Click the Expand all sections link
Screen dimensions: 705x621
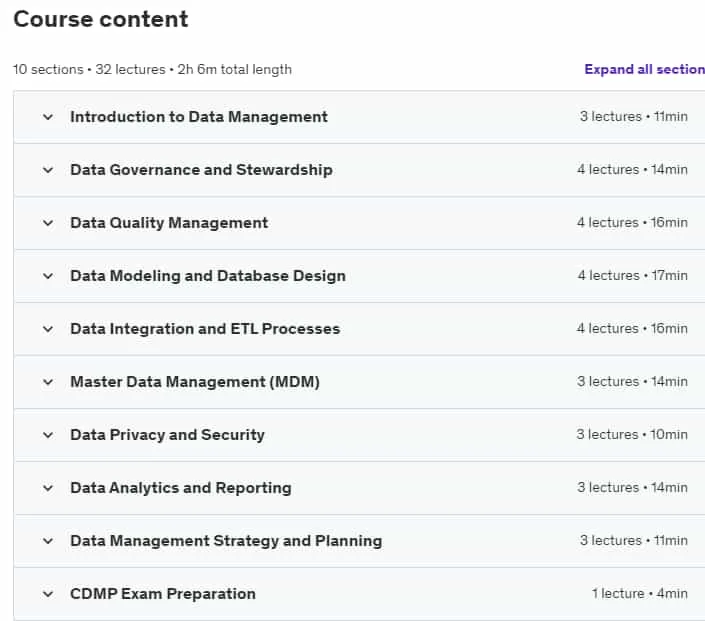pyautogui.click(x=644, y=69)
